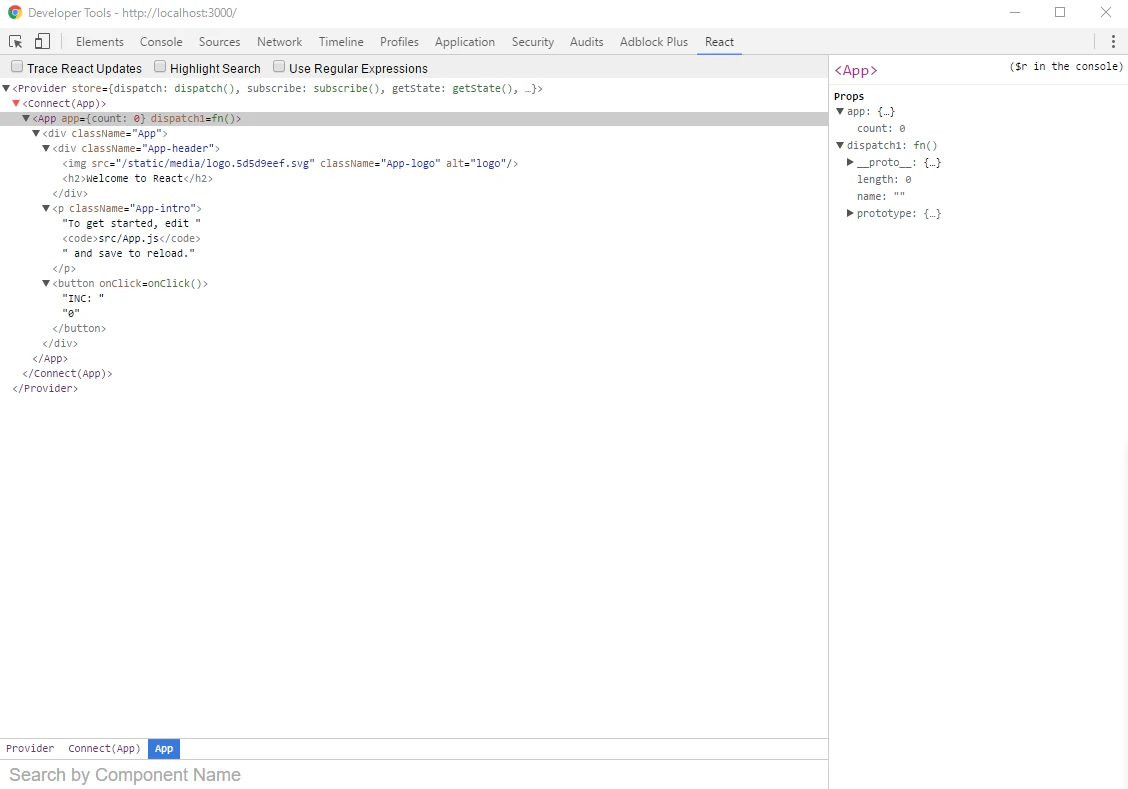Select Connect(App) in the breadcrumb bar

[x=104, y=749]
